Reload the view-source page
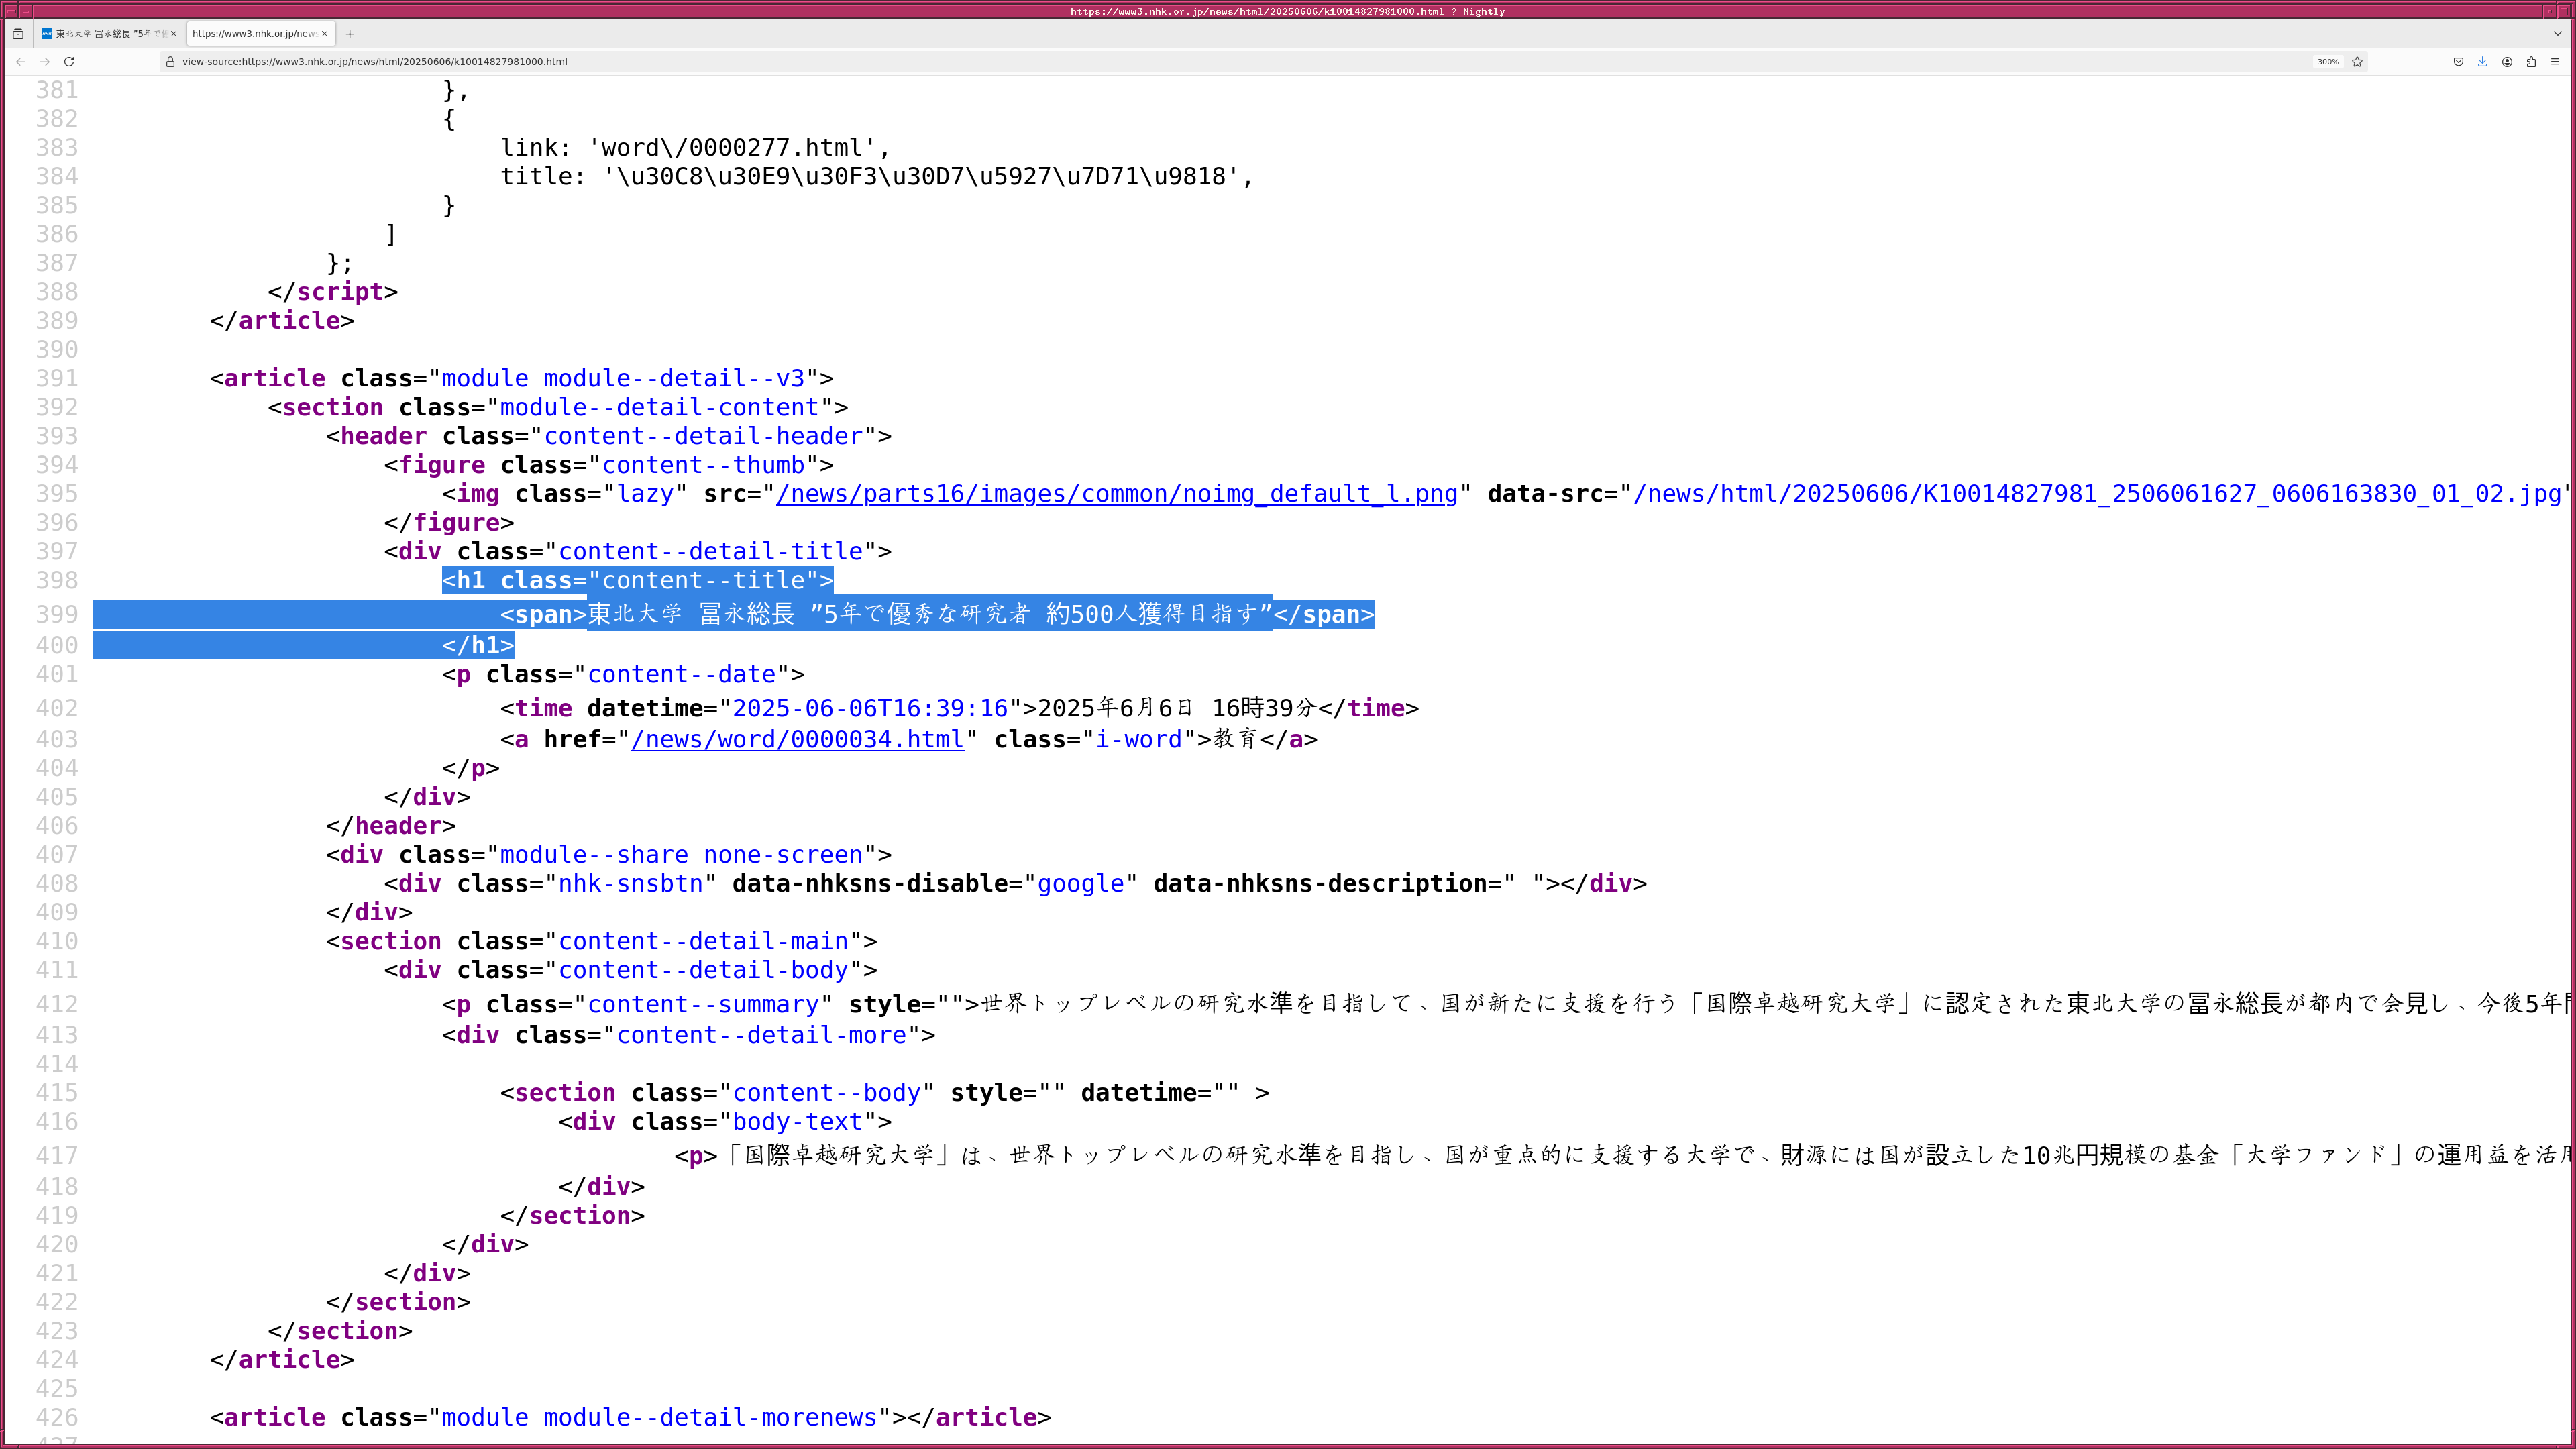Screen dimensions: 2576x1449 click(69, 62)
